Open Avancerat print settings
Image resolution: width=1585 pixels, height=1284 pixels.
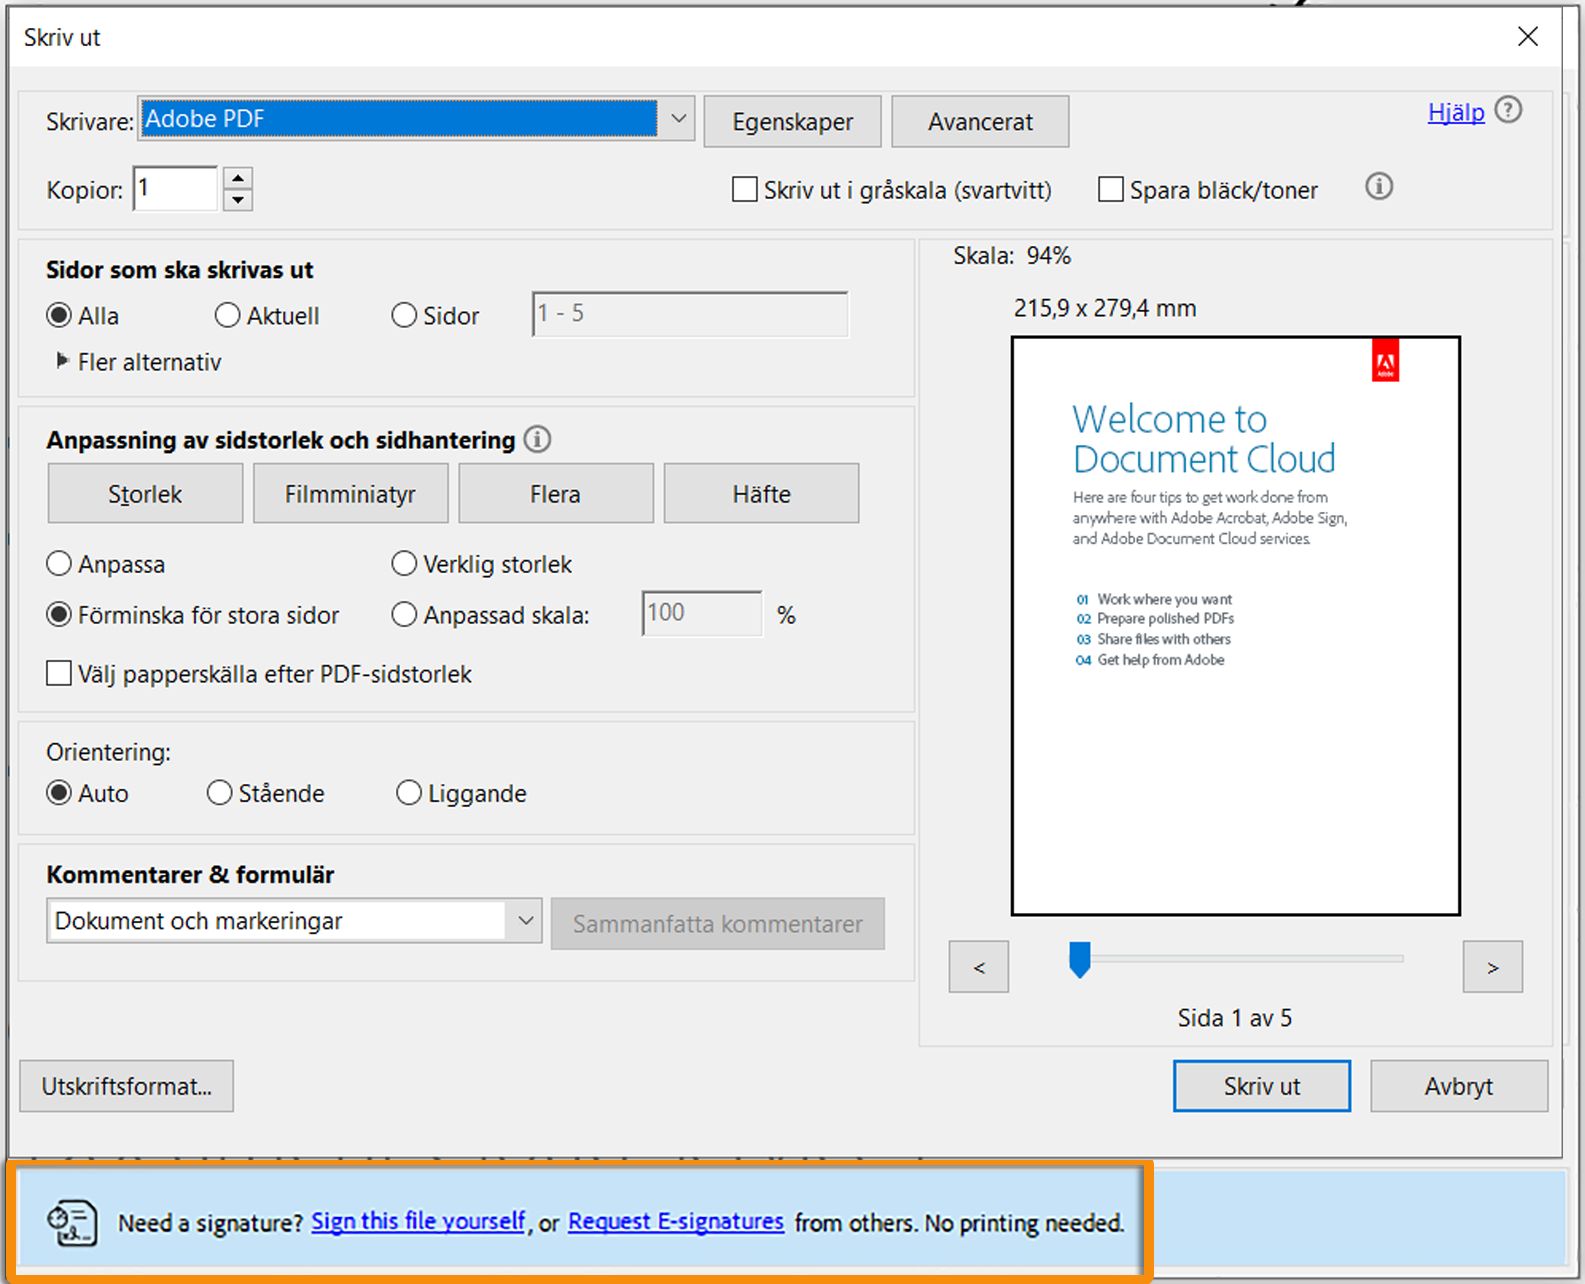tap(980, 121)
